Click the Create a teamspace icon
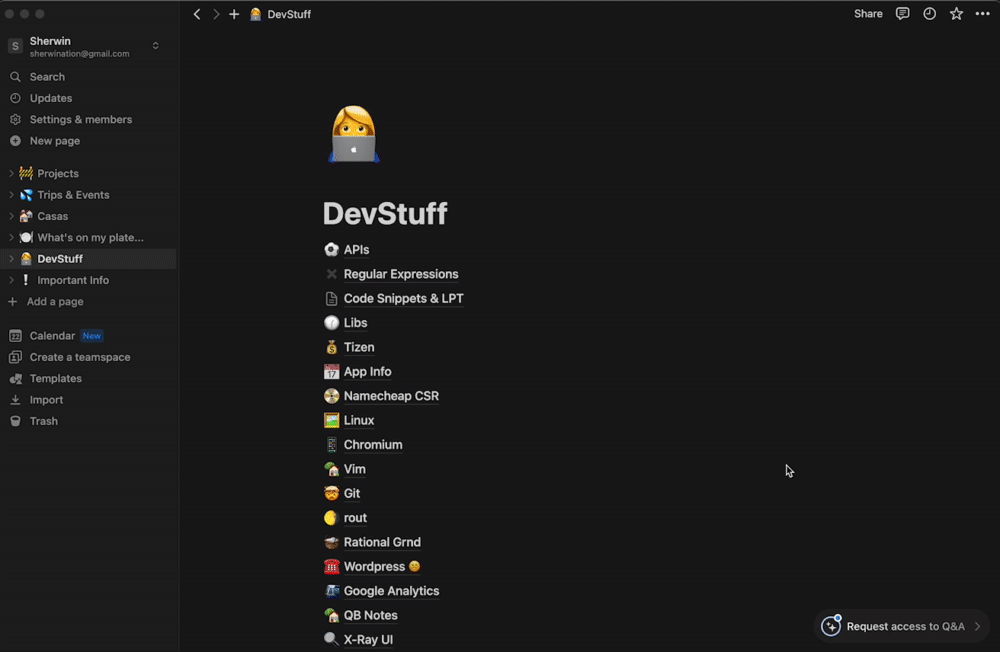This screenshot has width=1000, height=652. (x=15, y=357)
